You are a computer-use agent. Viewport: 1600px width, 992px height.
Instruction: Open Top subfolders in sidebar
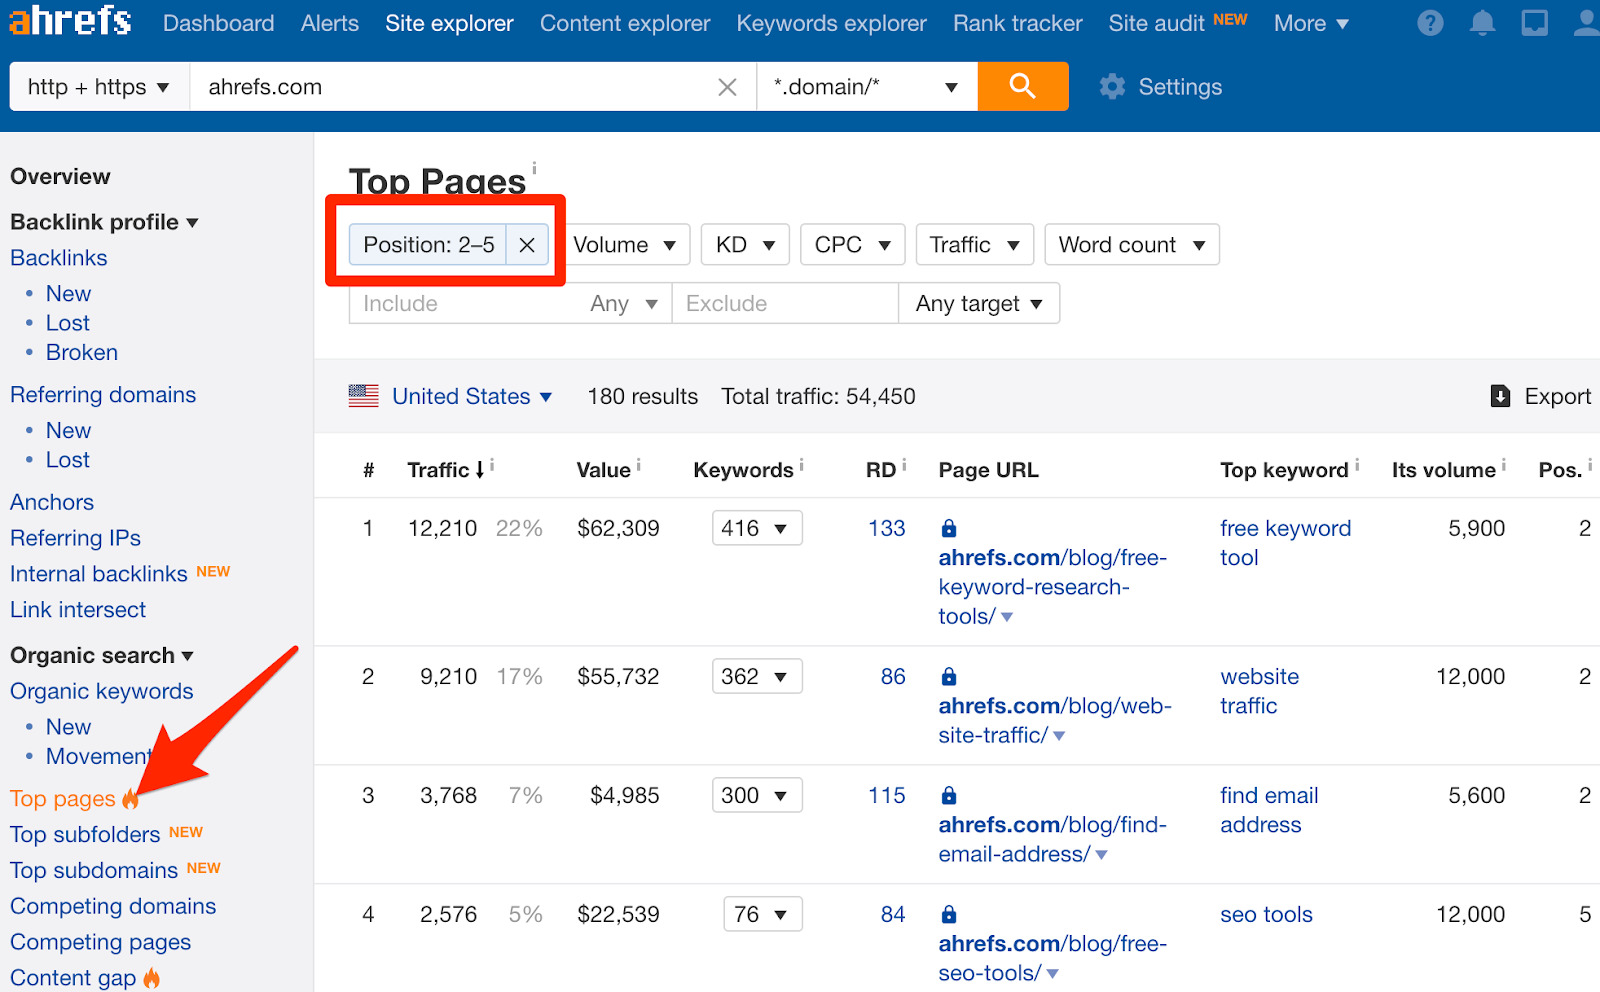tap(85, 835)
